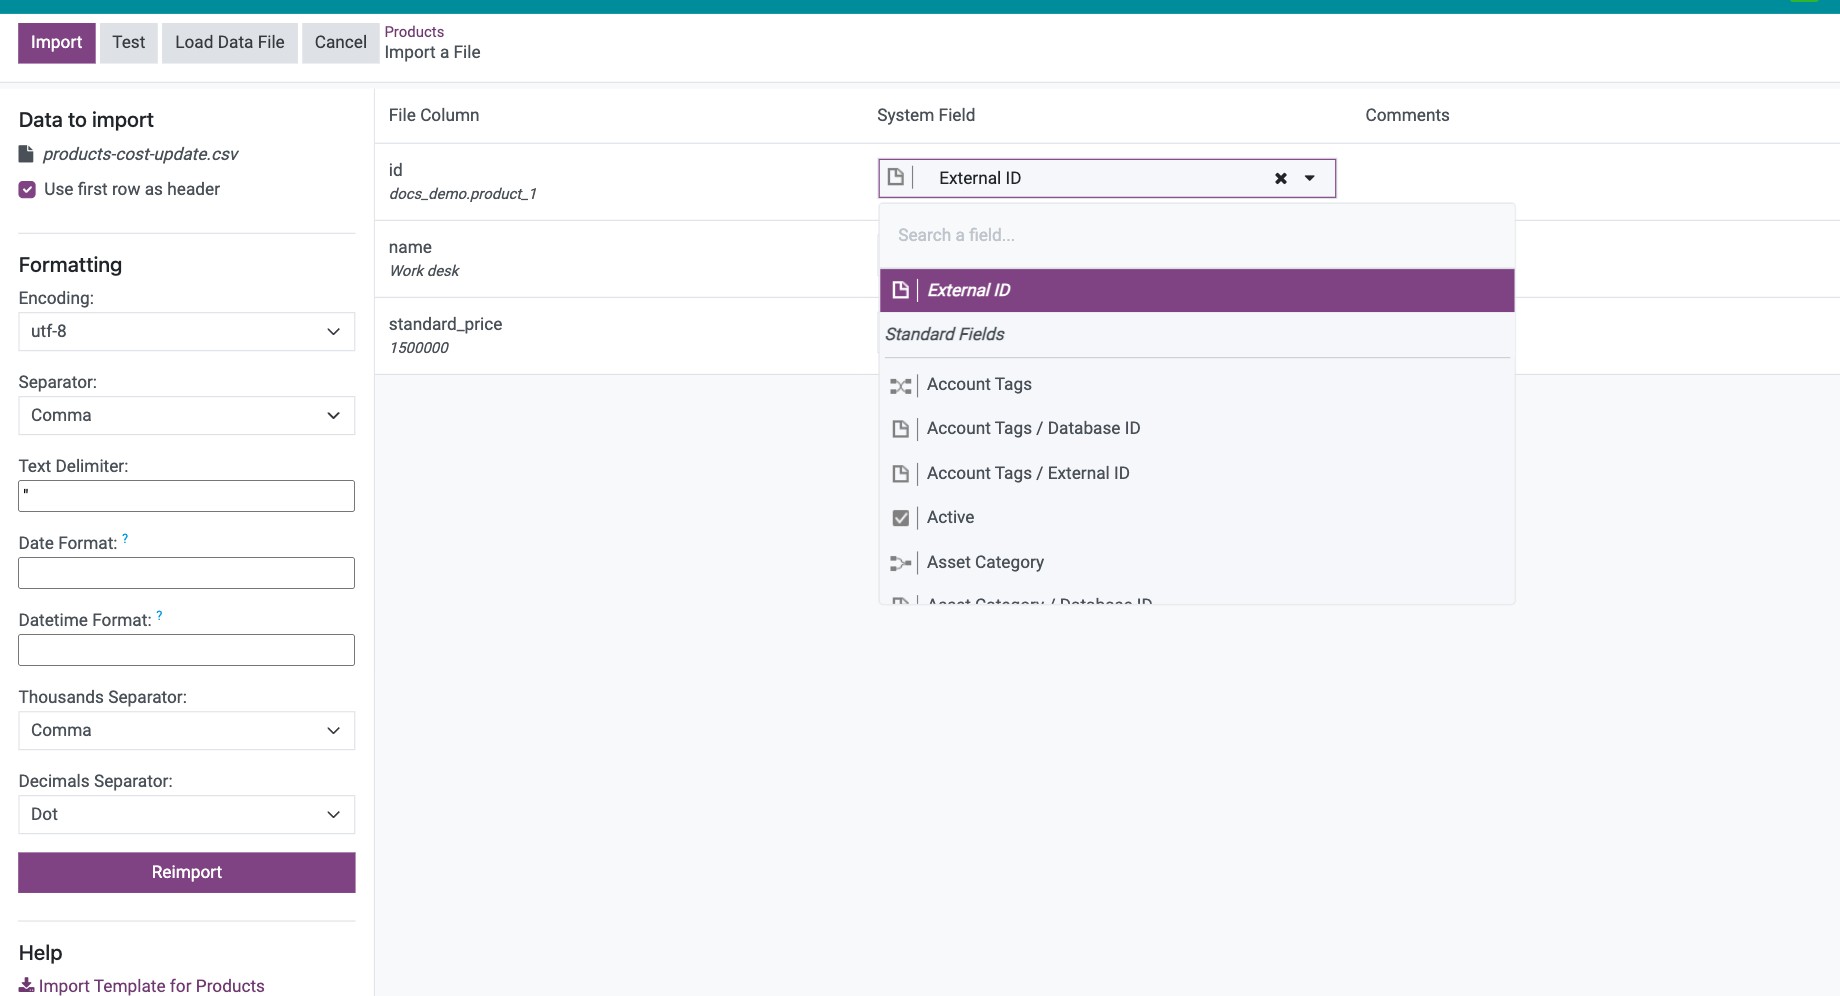Open Datetime Format help question mark
The width and height of the screenshot is (1840, 996).
159,615
